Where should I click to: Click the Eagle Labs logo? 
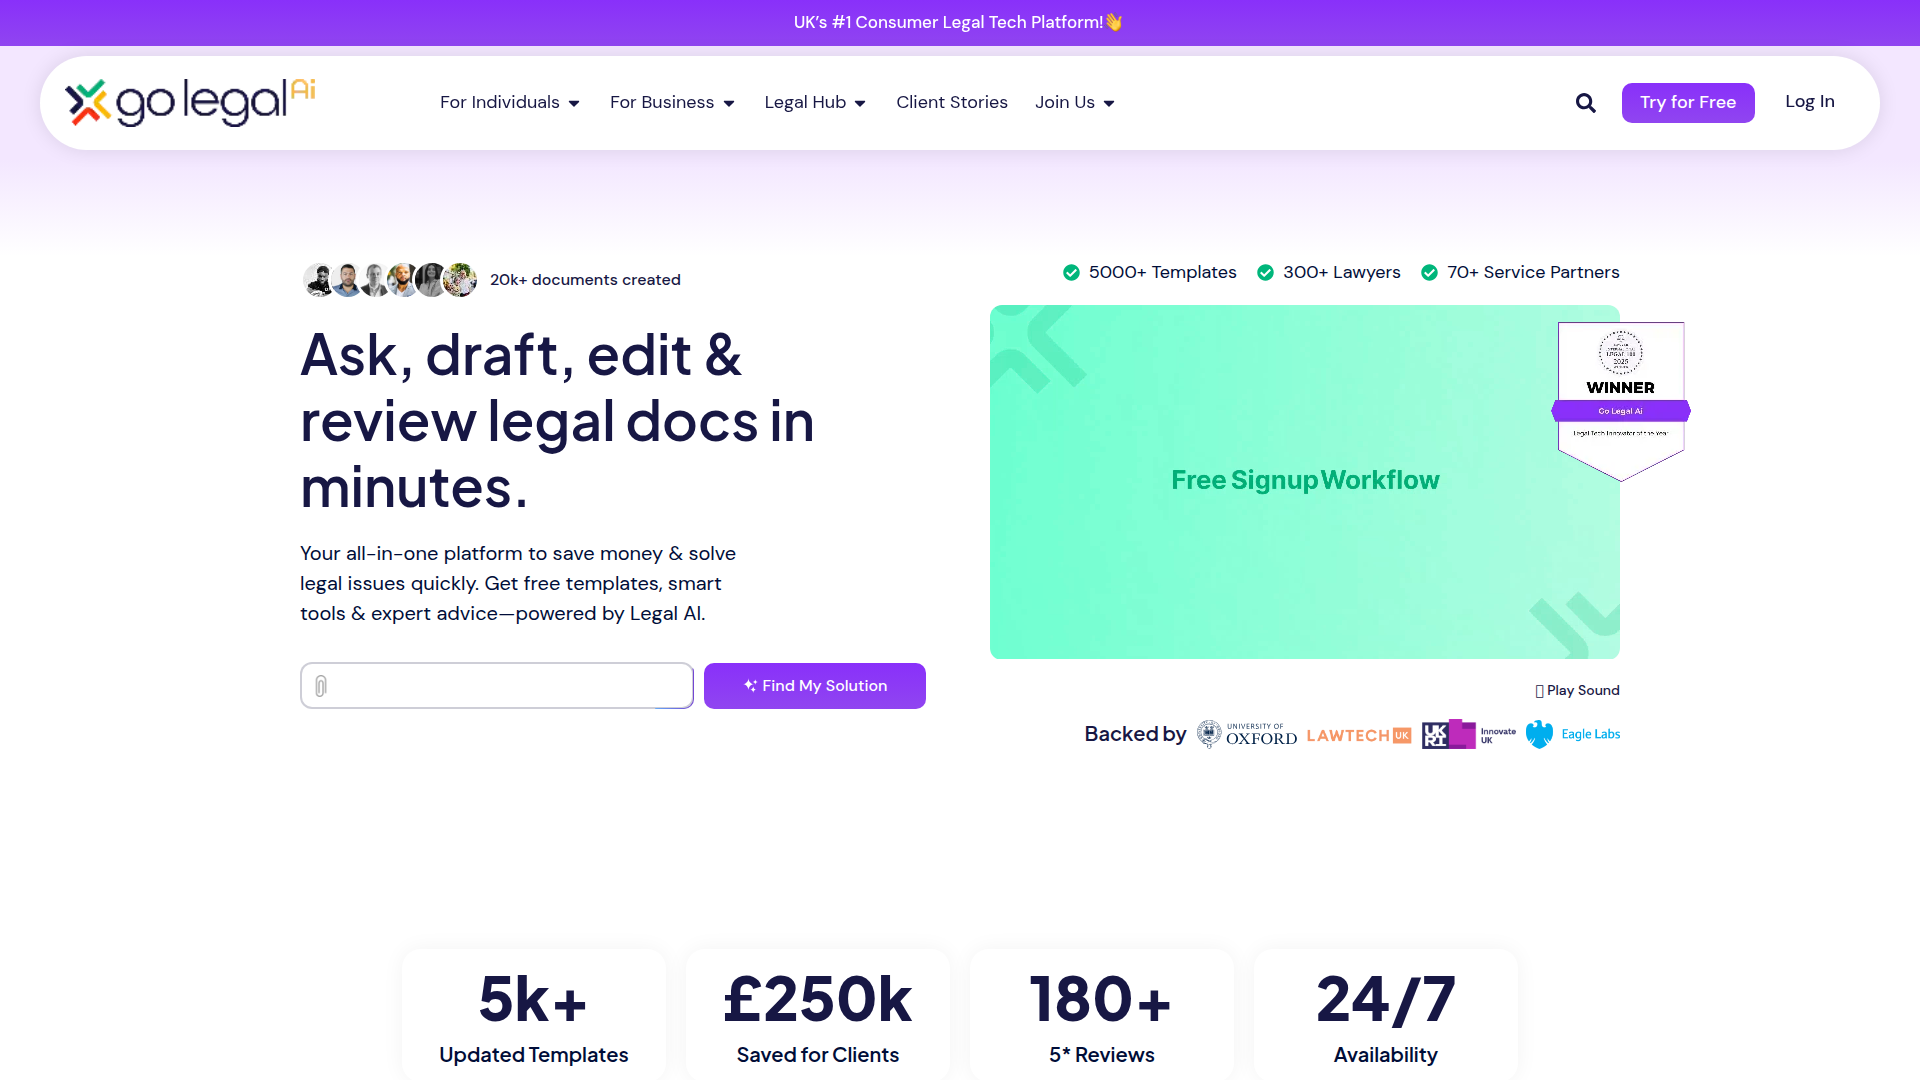(x=1573, y=734)
